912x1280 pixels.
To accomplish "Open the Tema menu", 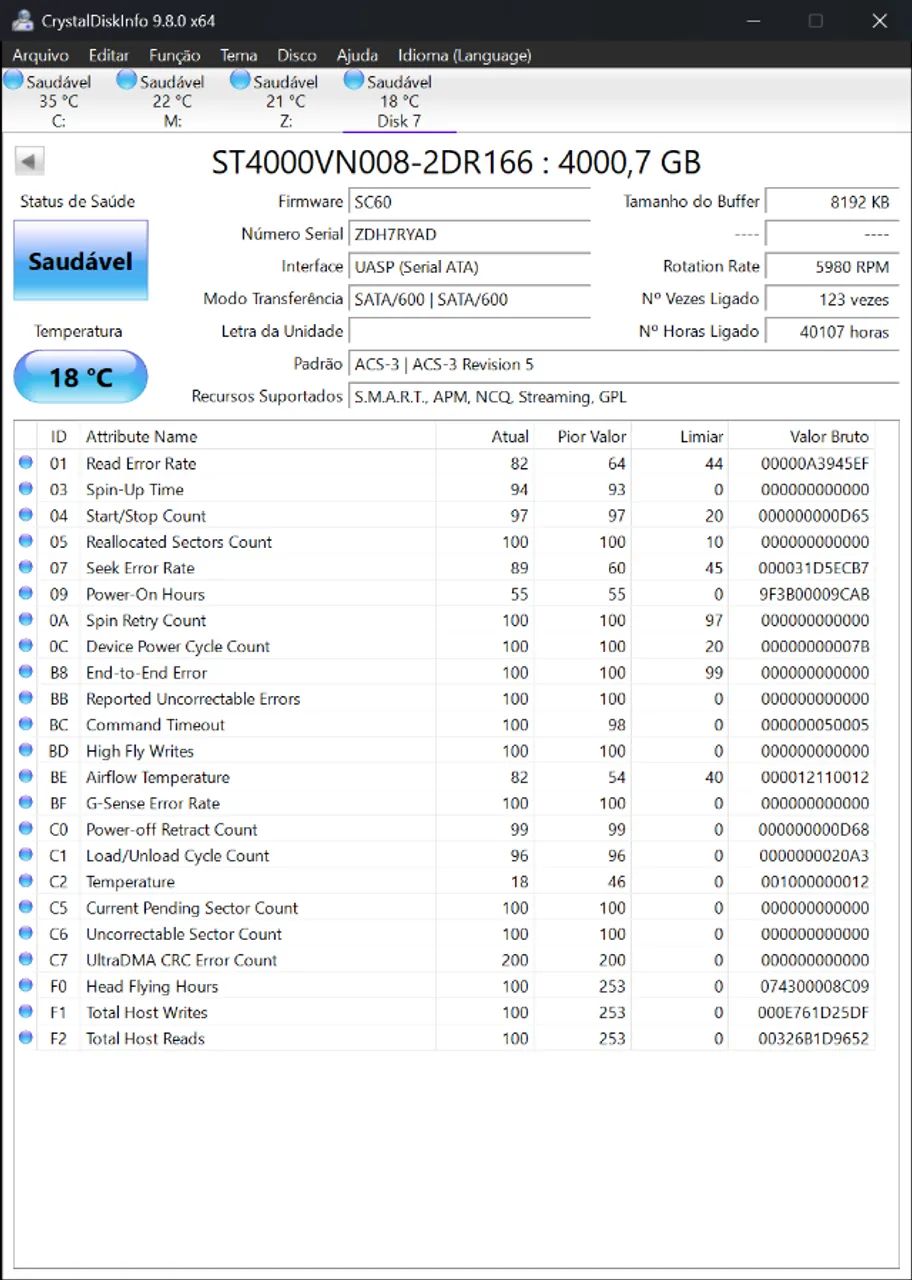I will [x=238, y=55].
